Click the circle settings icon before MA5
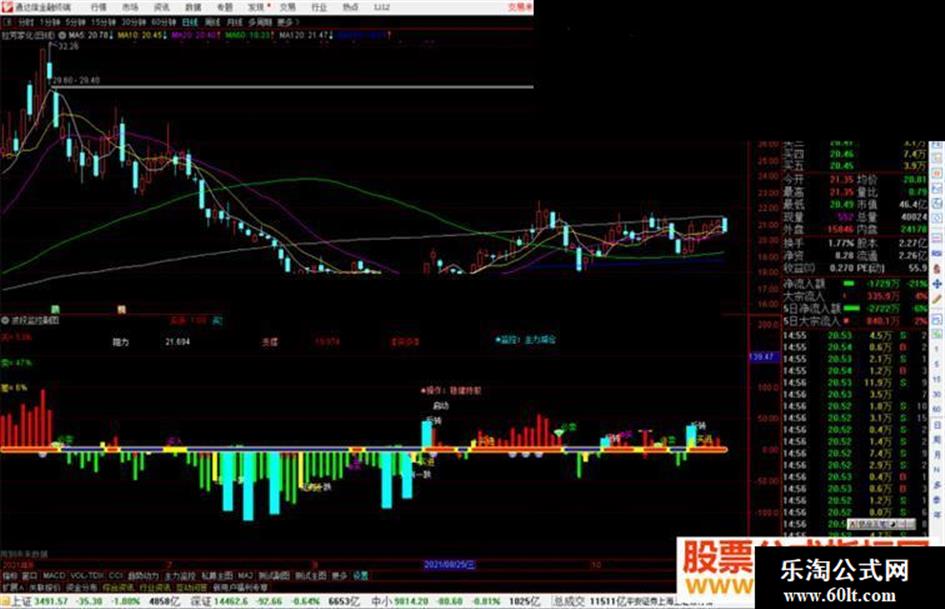The width and height of the screenshot is (945, 609). pyautogui.click(x=62, y=36)
